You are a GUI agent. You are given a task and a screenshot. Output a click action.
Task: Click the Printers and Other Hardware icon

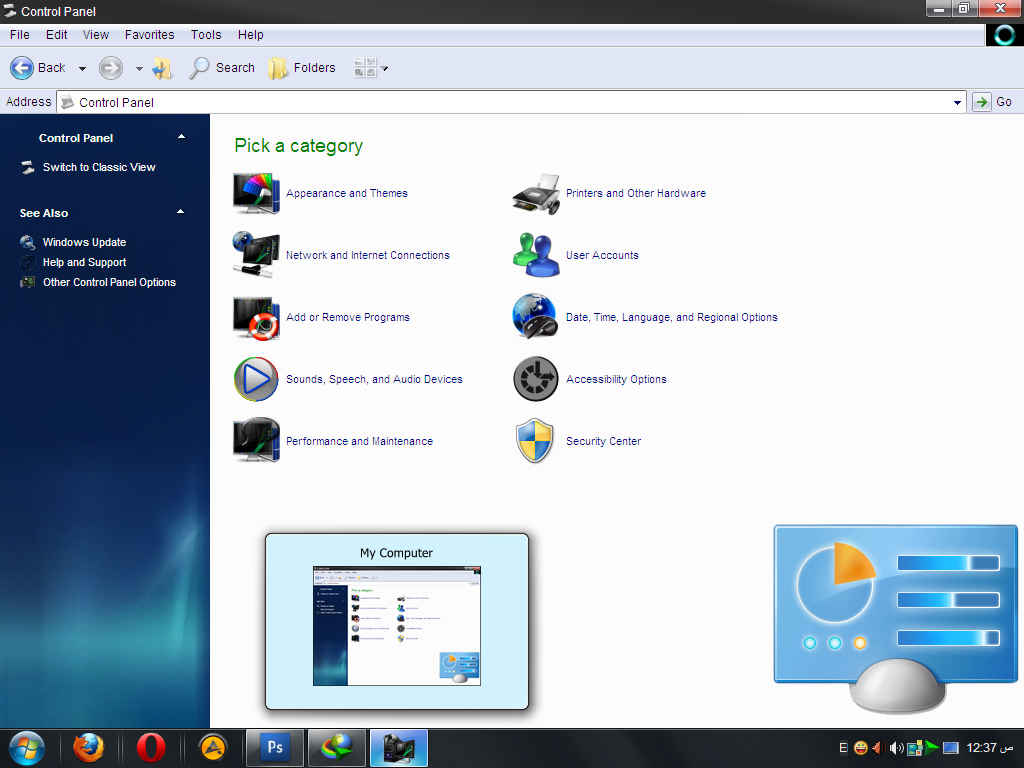pos(536,193)
